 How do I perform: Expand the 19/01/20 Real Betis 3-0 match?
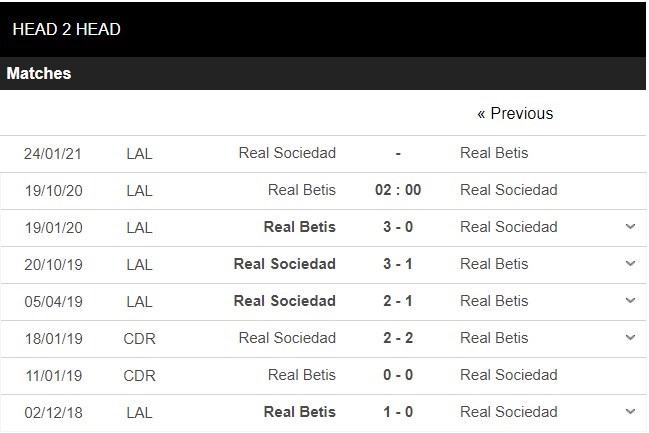(x=630, y=227)
